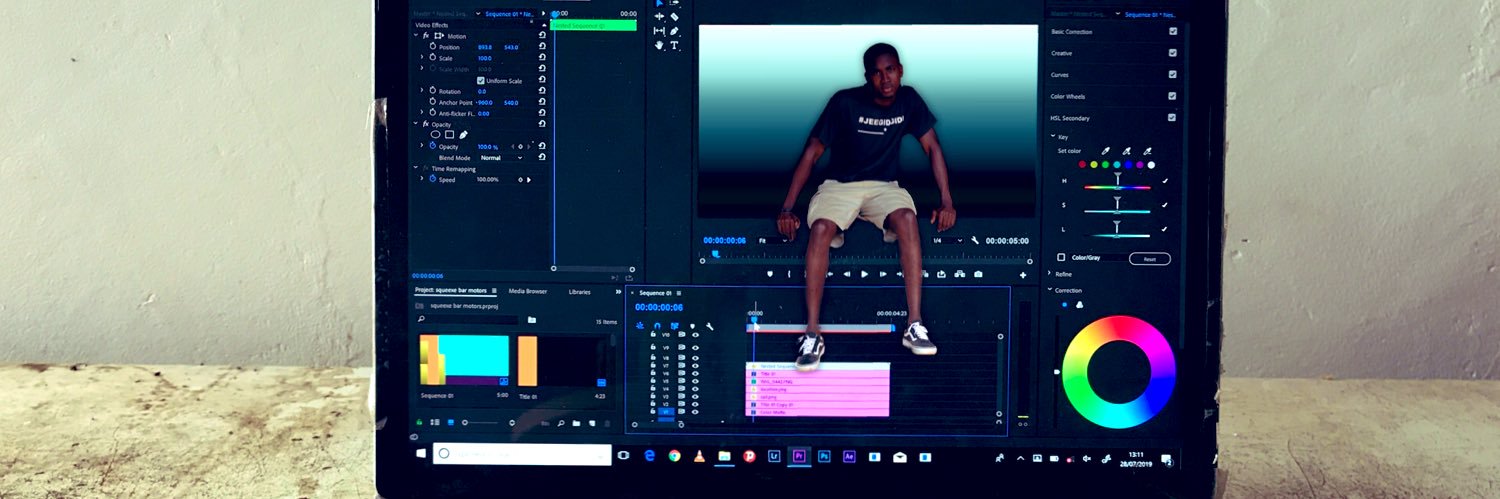This screenshot has width=1500, height=499.
Task: Disable the Basic Correction section checkbox
Action: coord(1173,31)
